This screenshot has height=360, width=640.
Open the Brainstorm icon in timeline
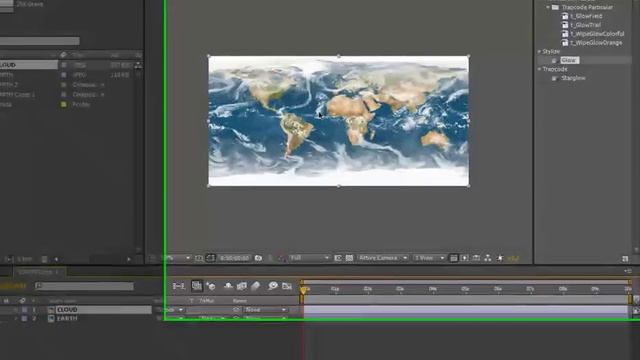click(273, 286)
